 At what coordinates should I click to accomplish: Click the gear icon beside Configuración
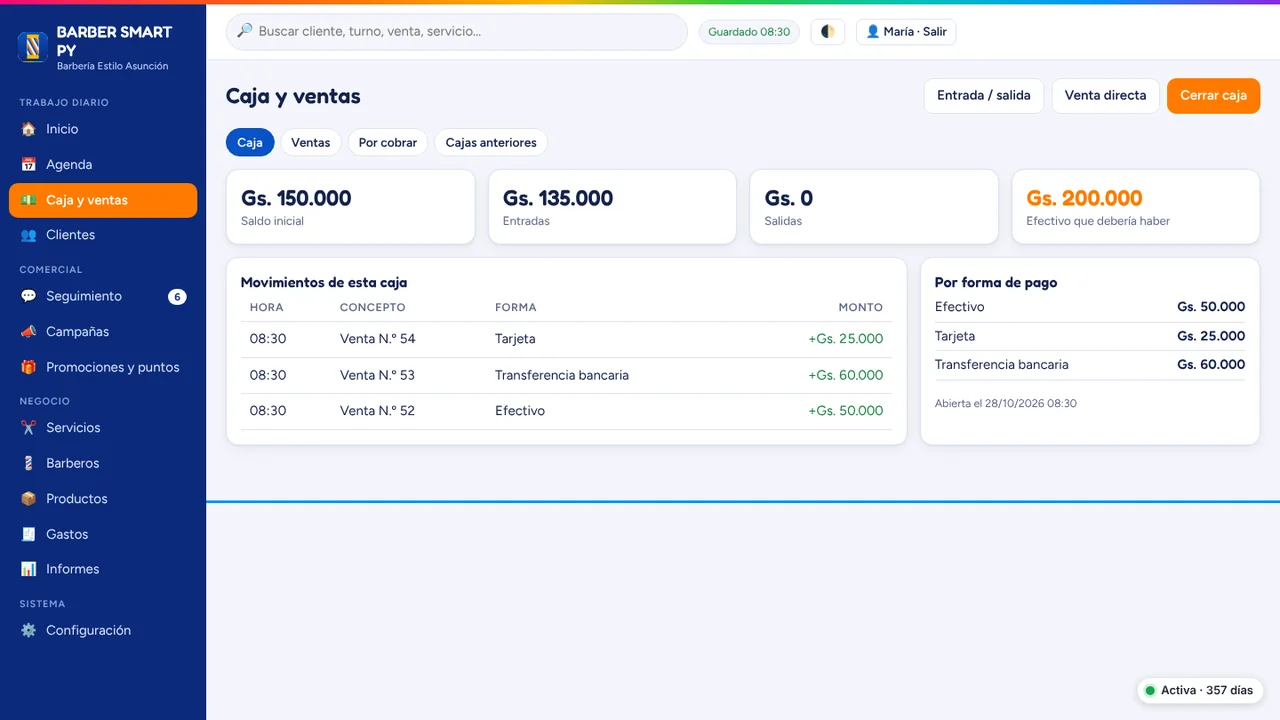28,630
